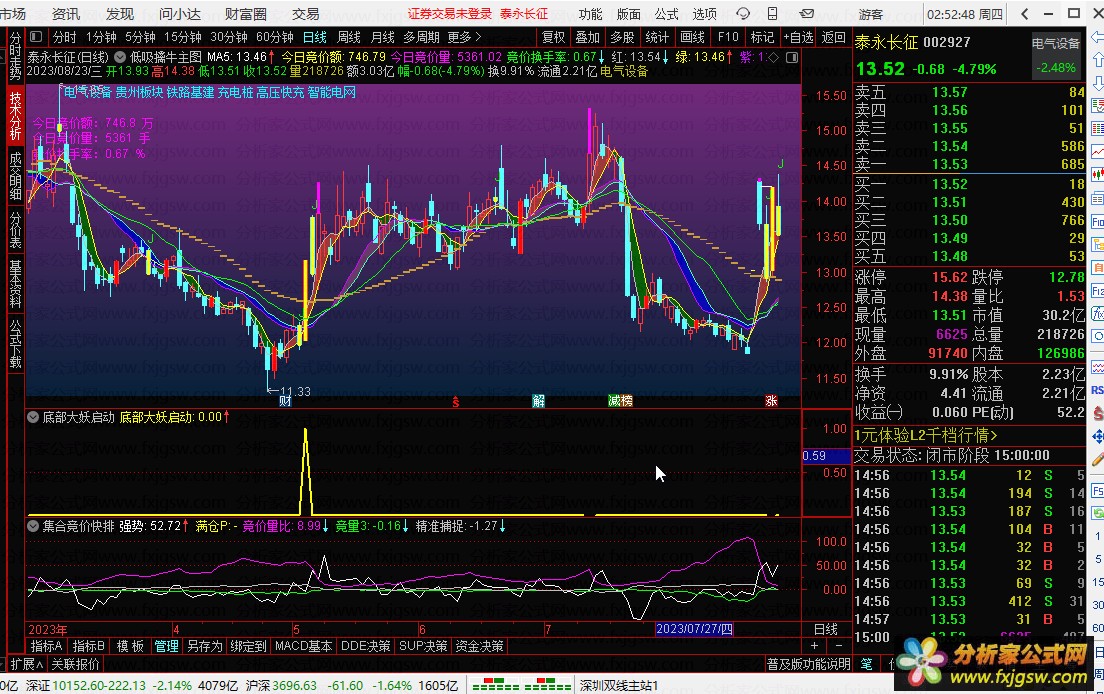Click the 复权 toolbar button
This screenshot has height=694, width=1104.
(x=553, y=37)
